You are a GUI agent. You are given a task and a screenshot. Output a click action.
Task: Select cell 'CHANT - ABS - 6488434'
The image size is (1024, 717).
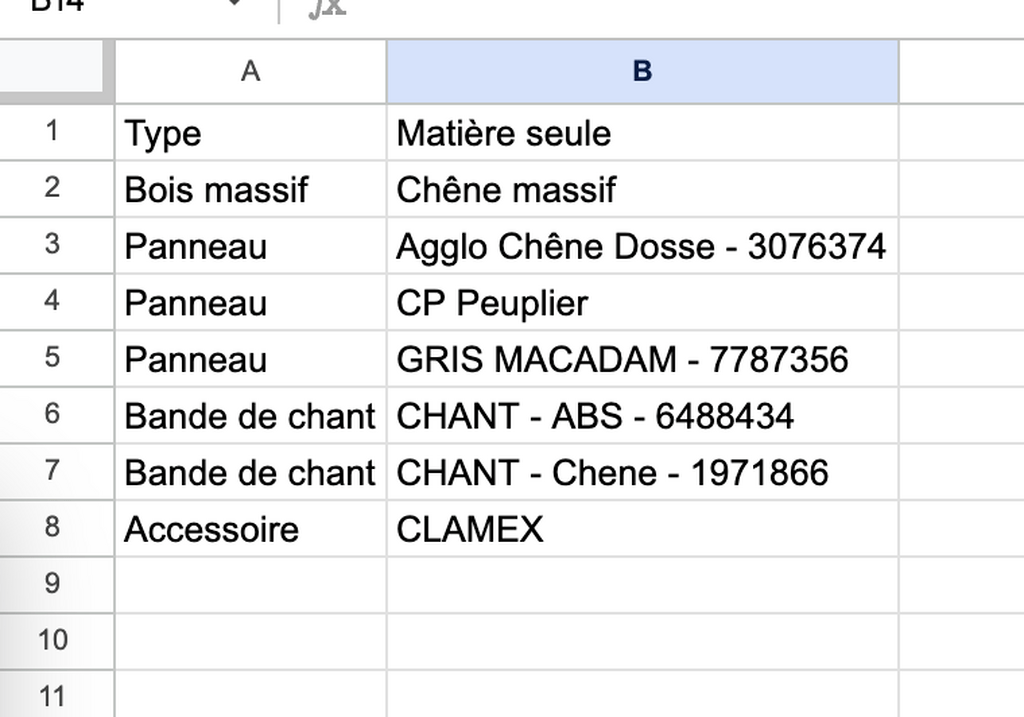643,415
